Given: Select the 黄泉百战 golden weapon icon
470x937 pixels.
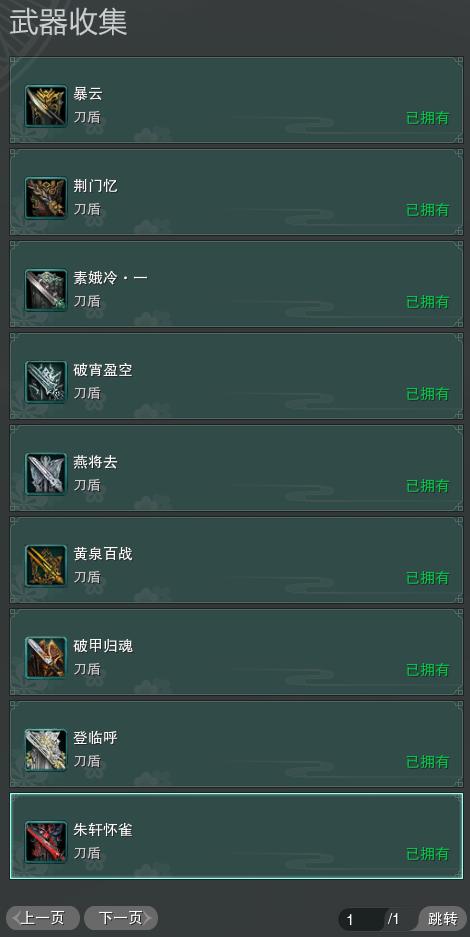Looking at the screenshot, I should [46, 566].
